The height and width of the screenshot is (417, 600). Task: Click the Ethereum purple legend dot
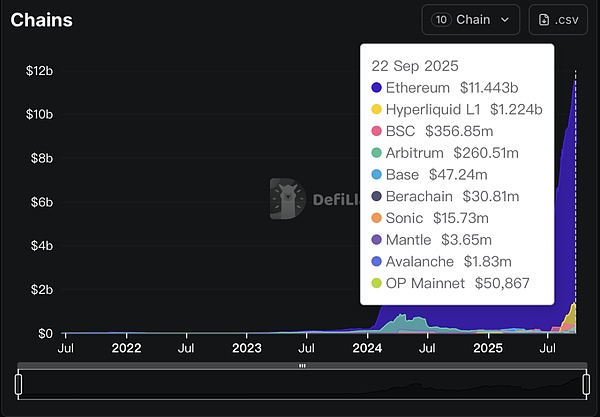pos(376,89)
